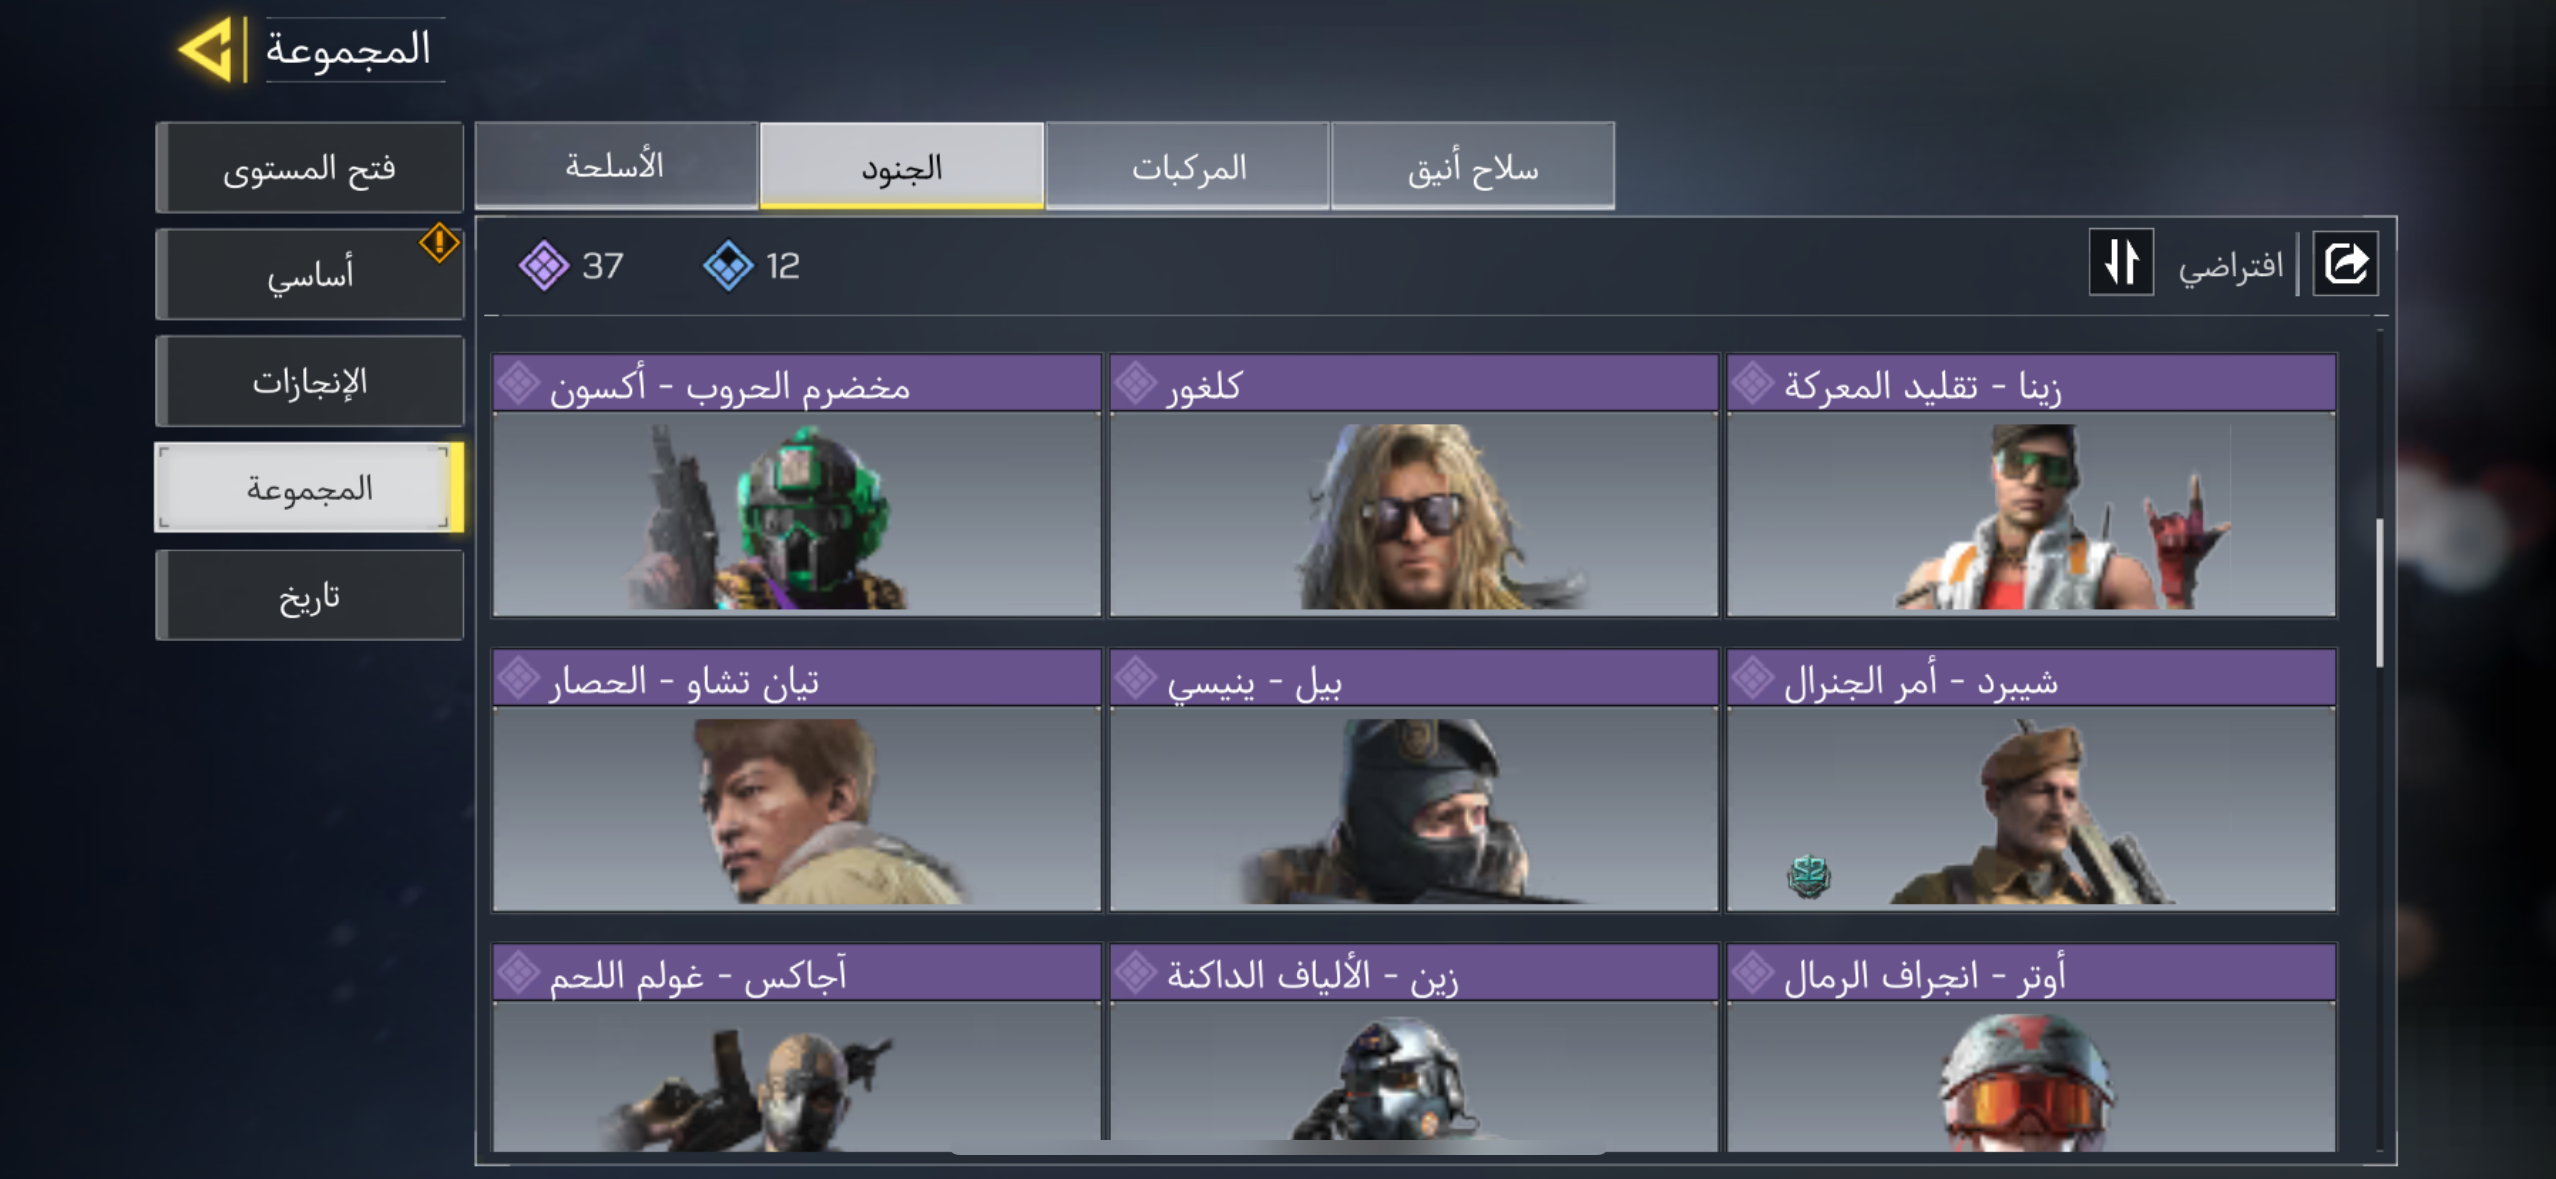Click the yellow back arrow icon

pos(207,48)
